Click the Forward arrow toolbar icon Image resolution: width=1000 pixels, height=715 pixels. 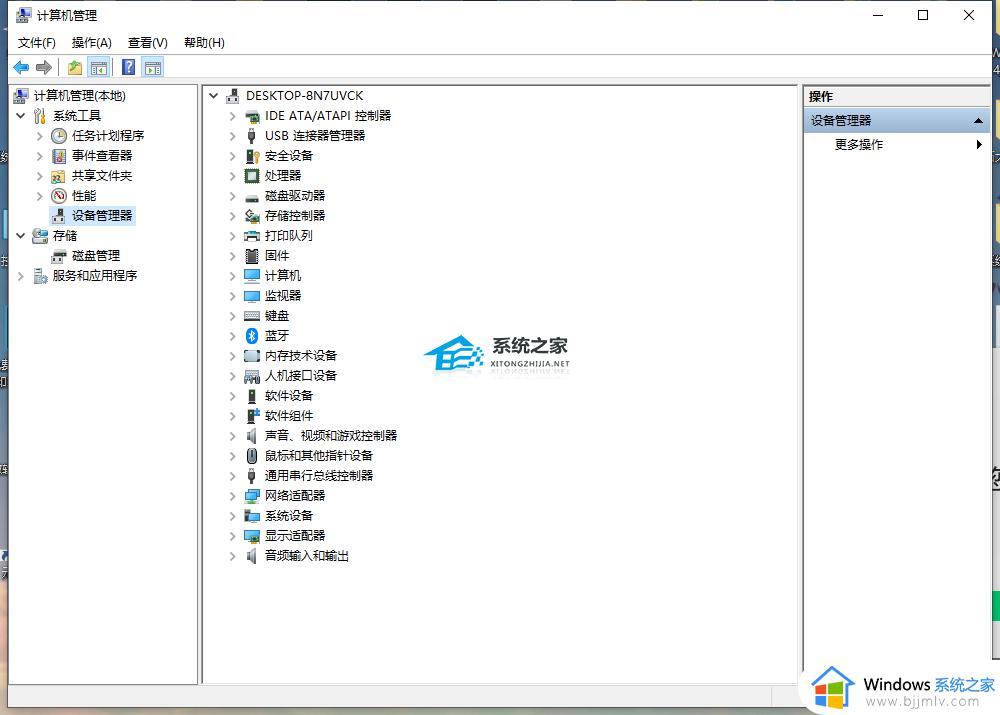44,68
